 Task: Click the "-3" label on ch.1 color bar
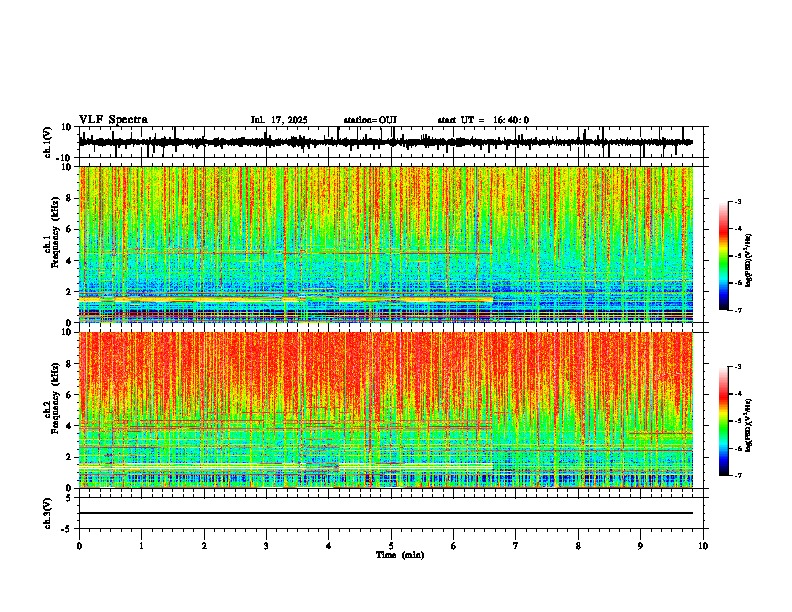(738, 201)
